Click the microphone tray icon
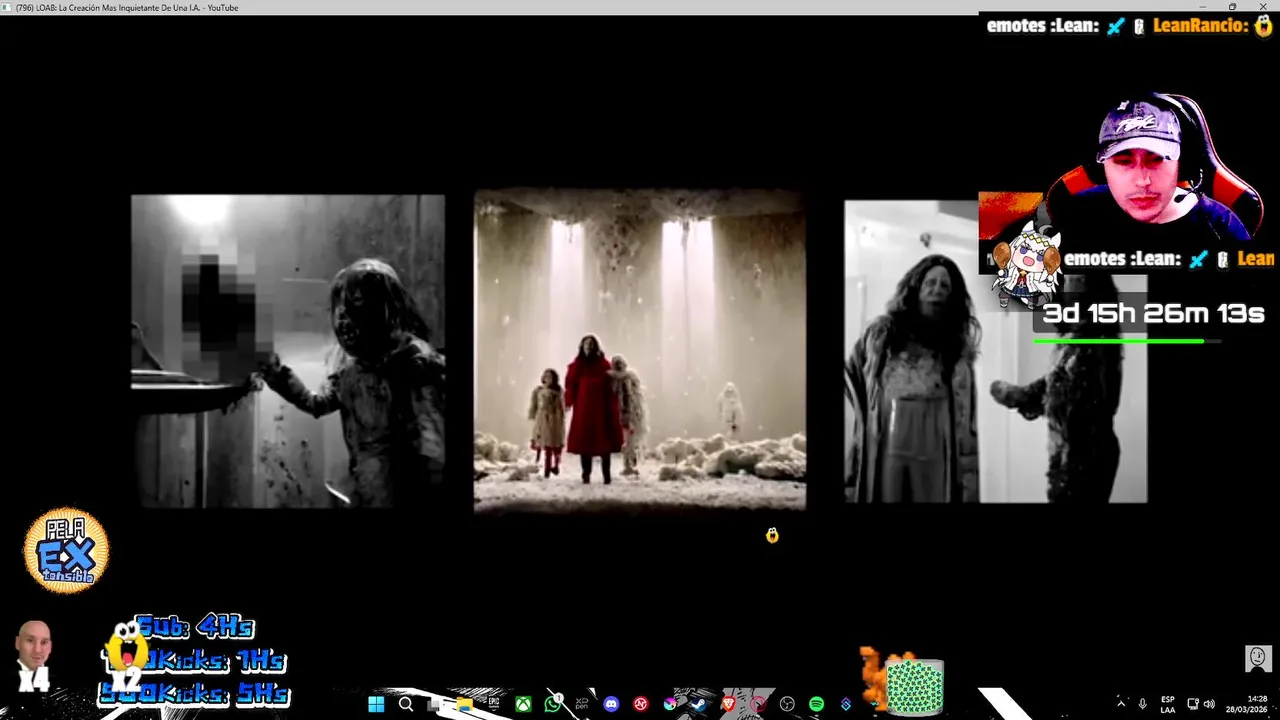The image size is (1280, 720). (1142, 704)
